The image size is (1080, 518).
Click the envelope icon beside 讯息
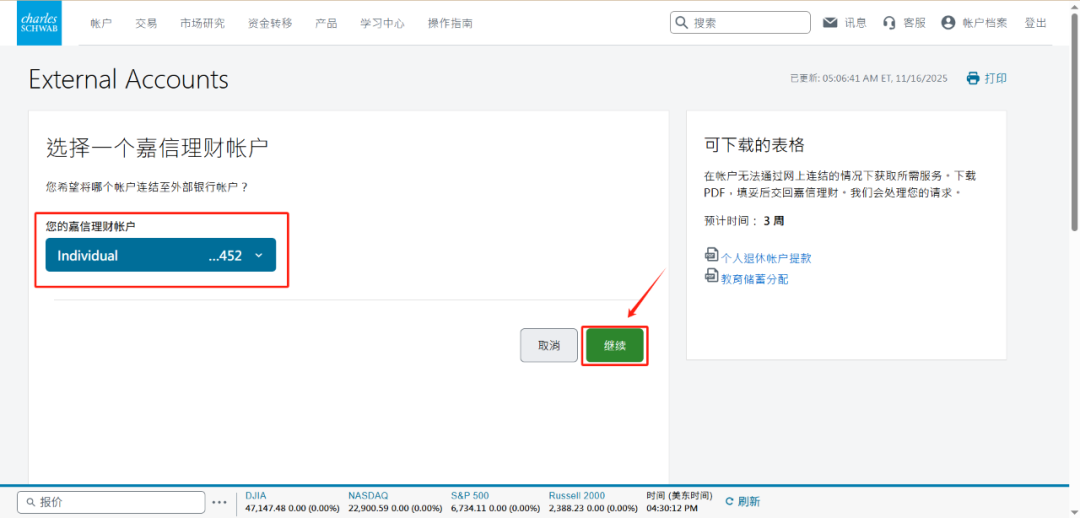(830, 23)
